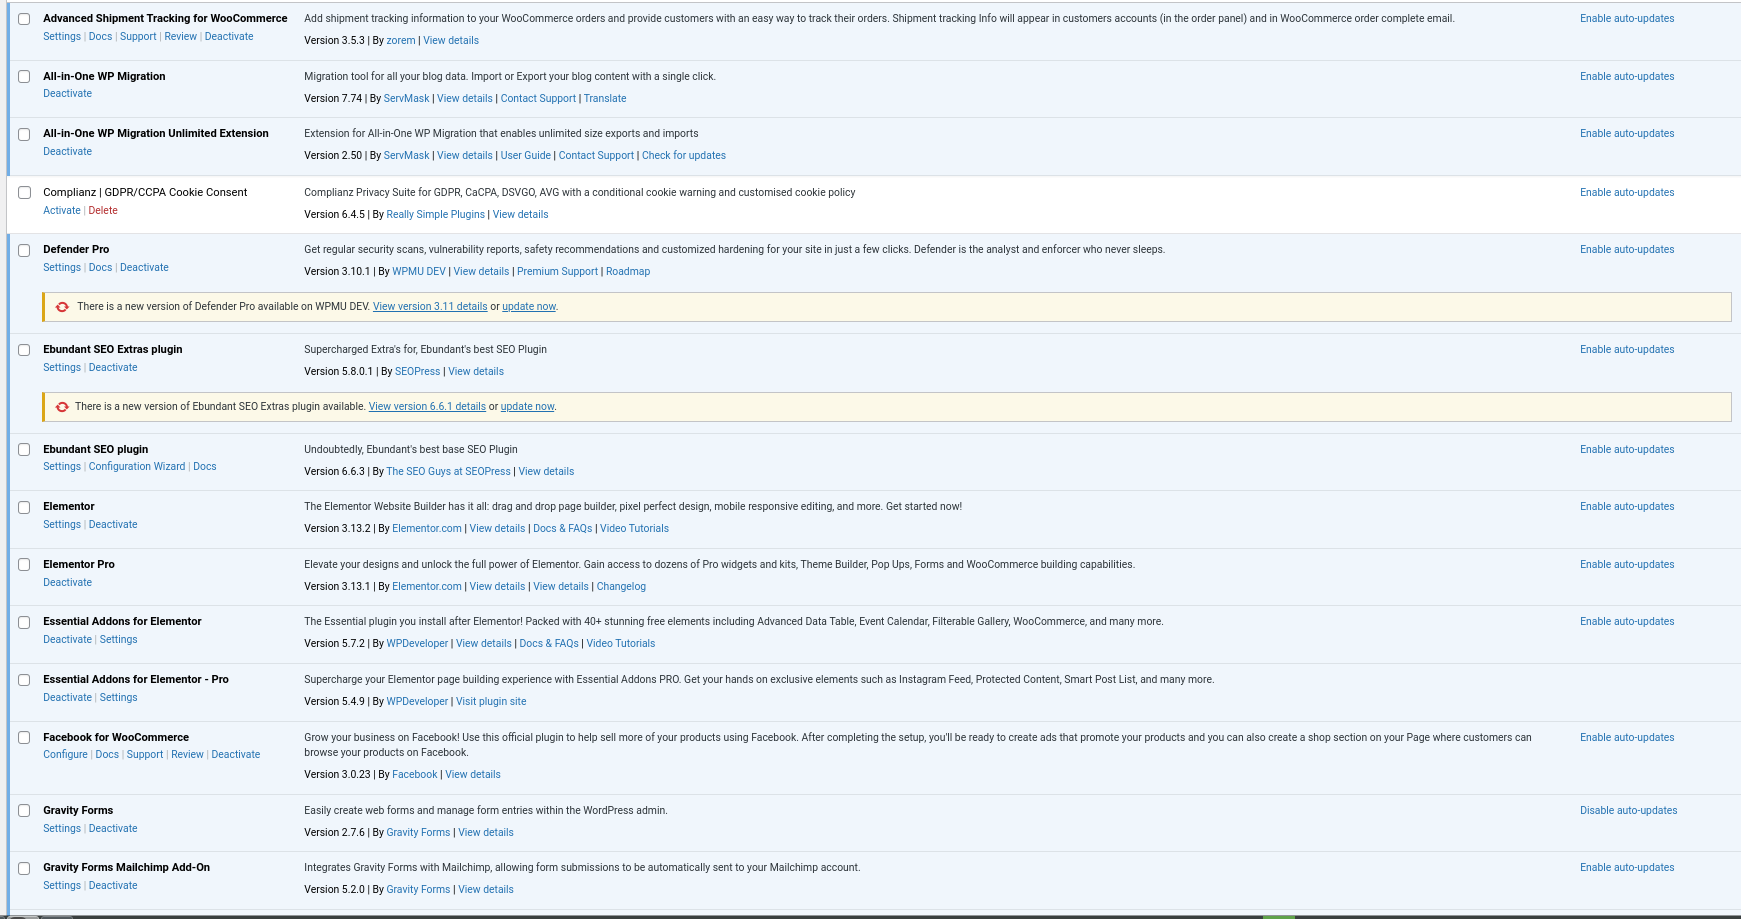Open Settings for Essential Addons for Elementor
Image resolution: width=1741 pixels, height=919 pixels.
tap(118, 640)
